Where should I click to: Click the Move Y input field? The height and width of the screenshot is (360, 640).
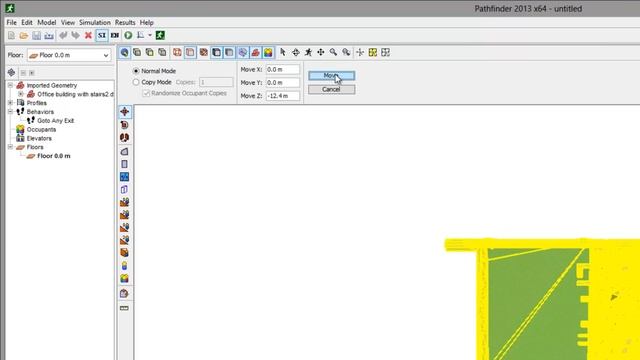tap(282, 82)
